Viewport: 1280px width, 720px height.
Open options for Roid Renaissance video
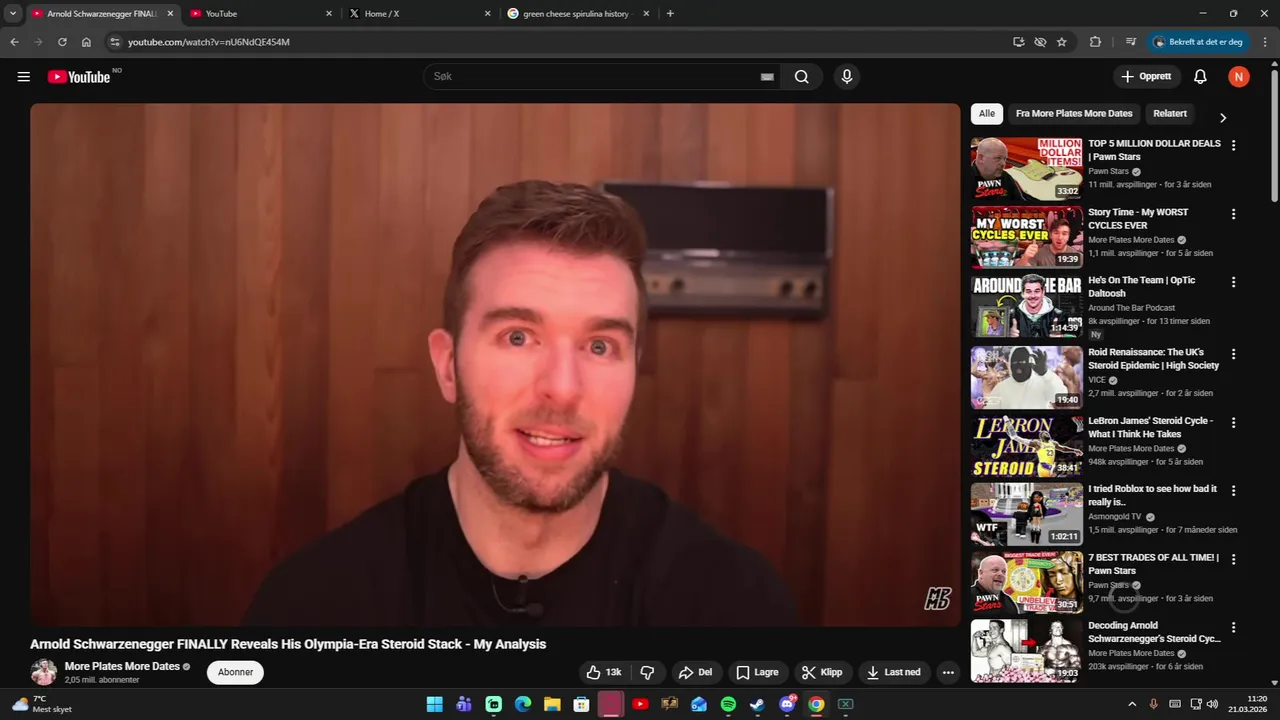[x=1233, y=354]
